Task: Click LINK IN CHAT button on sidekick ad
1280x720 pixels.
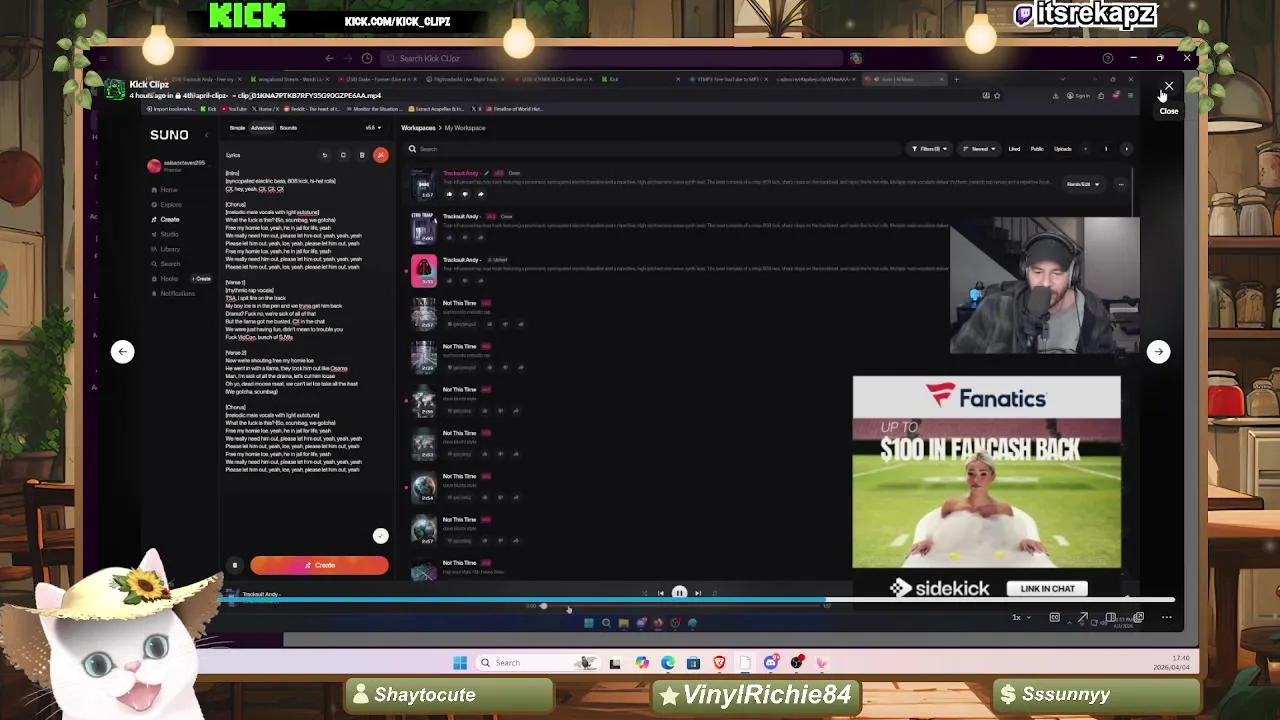Action: coord(1047,589)
